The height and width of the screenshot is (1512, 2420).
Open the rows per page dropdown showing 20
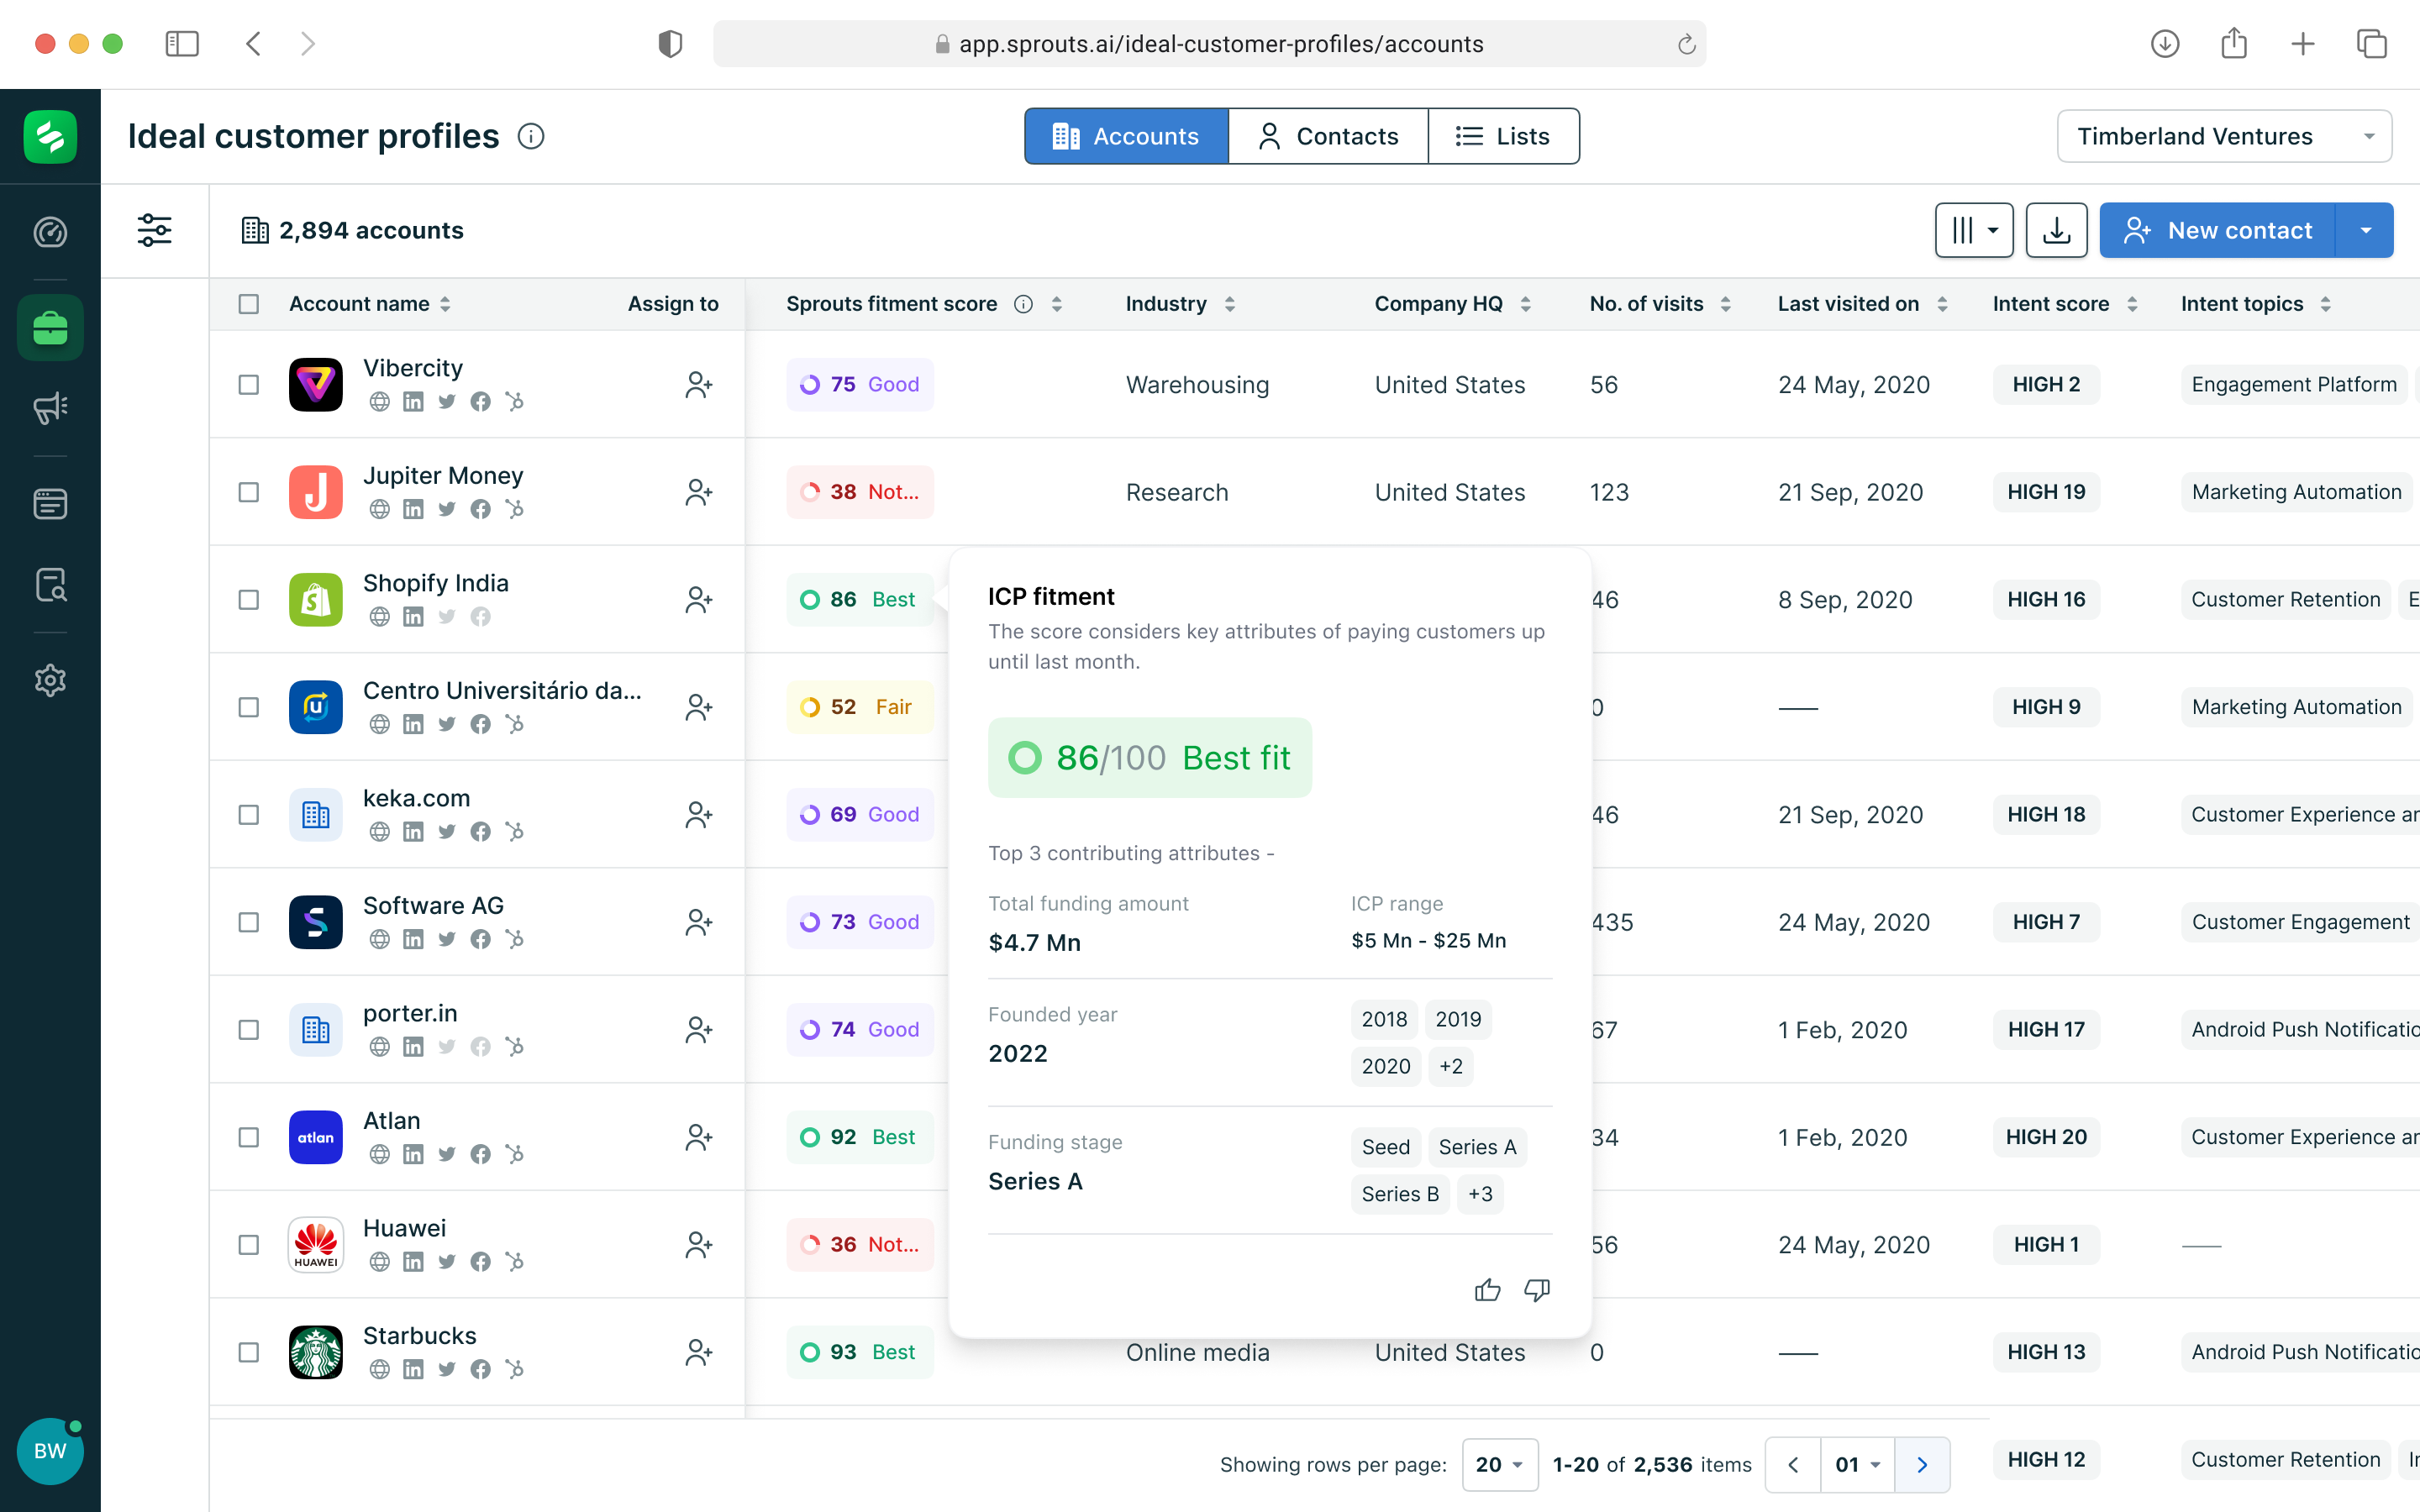pos(1499,1464)
